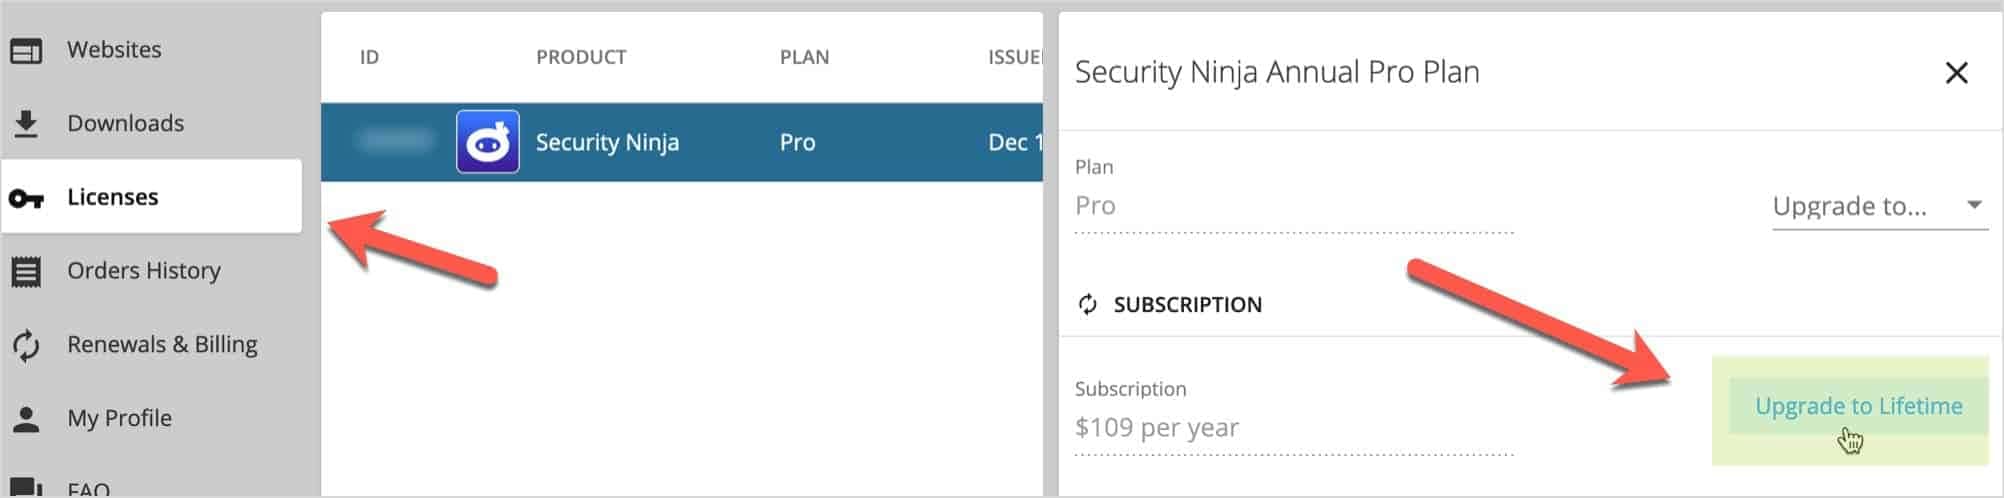
Task: Click the $109 per year subscription field
Action: click(1294, 428)
